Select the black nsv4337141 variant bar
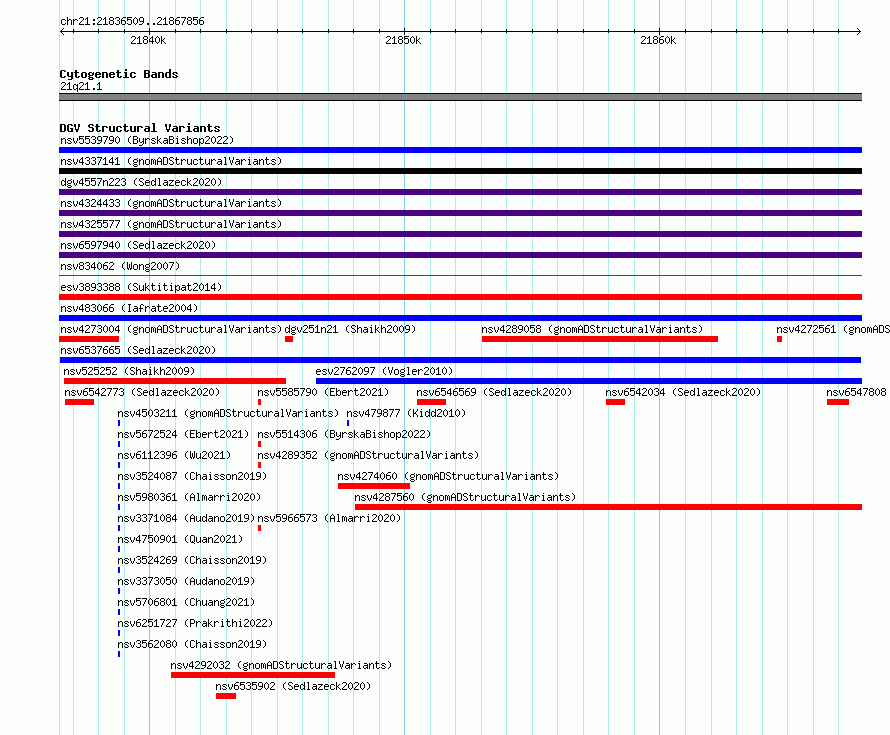 tap(460, 171)
